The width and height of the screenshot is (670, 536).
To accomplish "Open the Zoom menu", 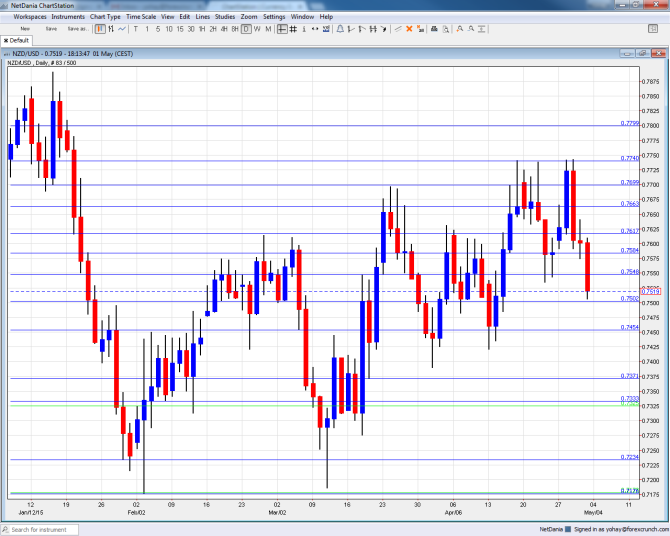I will pos(249,17).
